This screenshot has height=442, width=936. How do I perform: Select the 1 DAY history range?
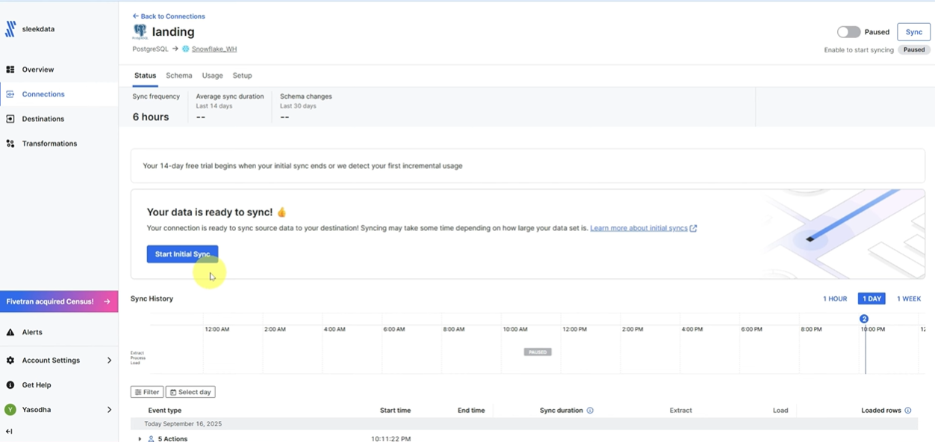(x=872, y=299)
